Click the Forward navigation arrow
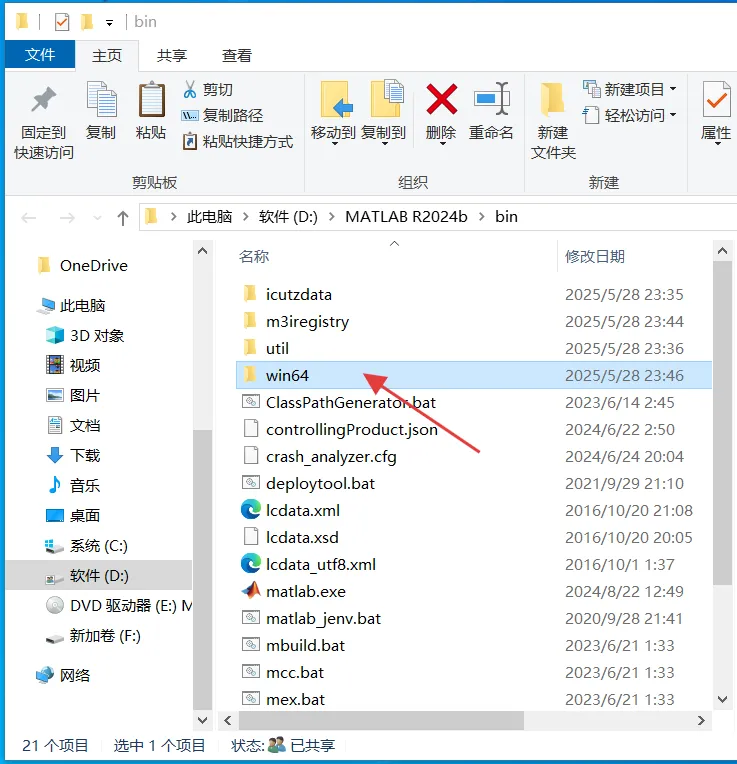This screenshot has width=737, height=764. tap(67, 218)
